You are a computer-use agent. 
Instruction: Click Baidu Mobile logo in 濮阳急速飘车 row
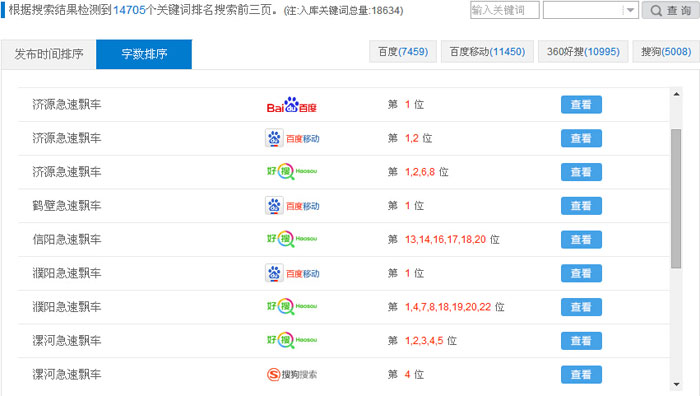point(292,273)
